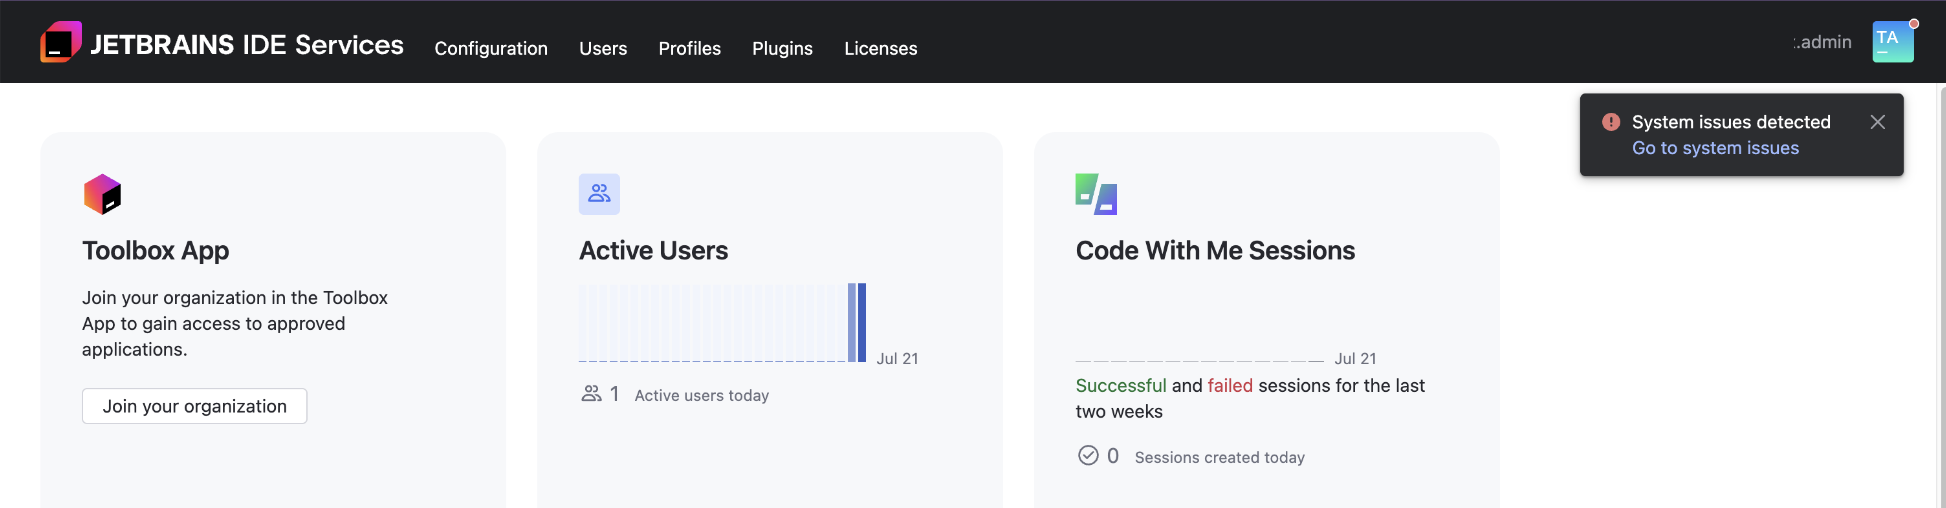Click the red failed legend word
The image size is (1946, 508).
(1230, 385)
